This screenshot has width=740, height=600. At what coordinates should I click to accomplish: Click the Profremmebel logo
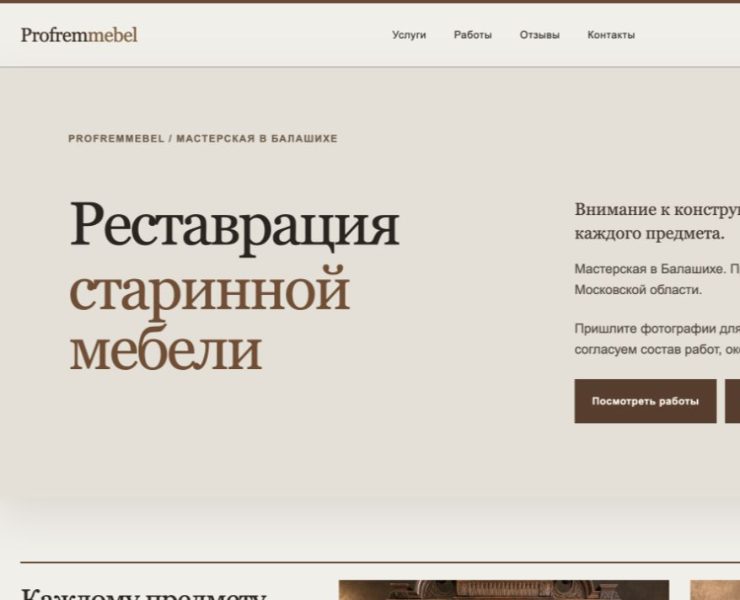tap(79, 35)
